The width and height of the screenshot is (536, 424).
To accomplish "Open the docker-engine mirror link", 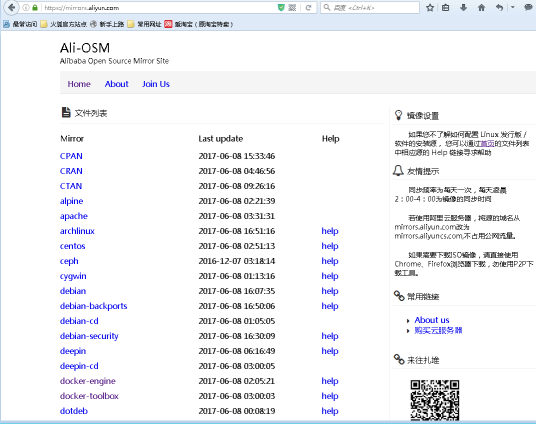I will (x=88, y=381).
